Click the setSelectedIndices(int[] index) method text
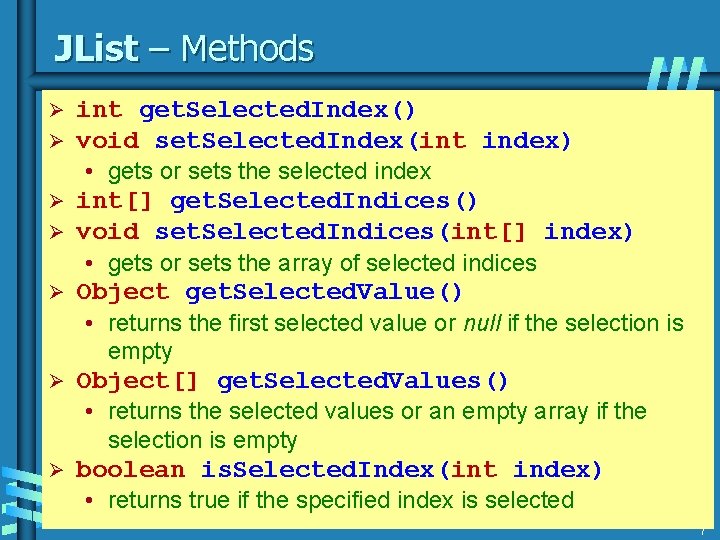This screenshot has width=720, height=540. [x=394, y=232]
